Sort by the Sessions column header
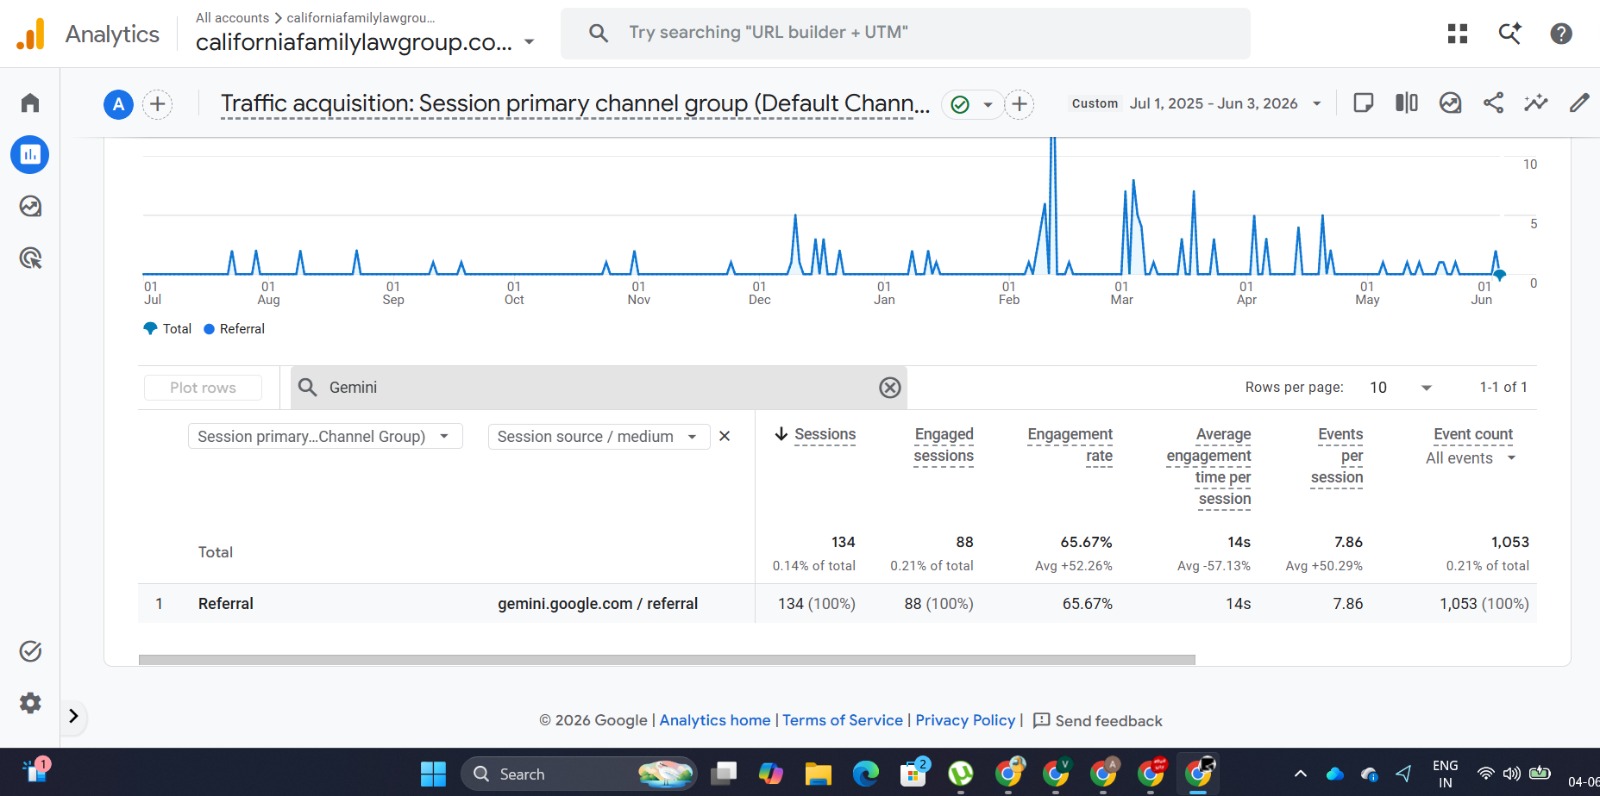Image resolution: width=1600 pixels, height=796 pixels. click(815, 435)
